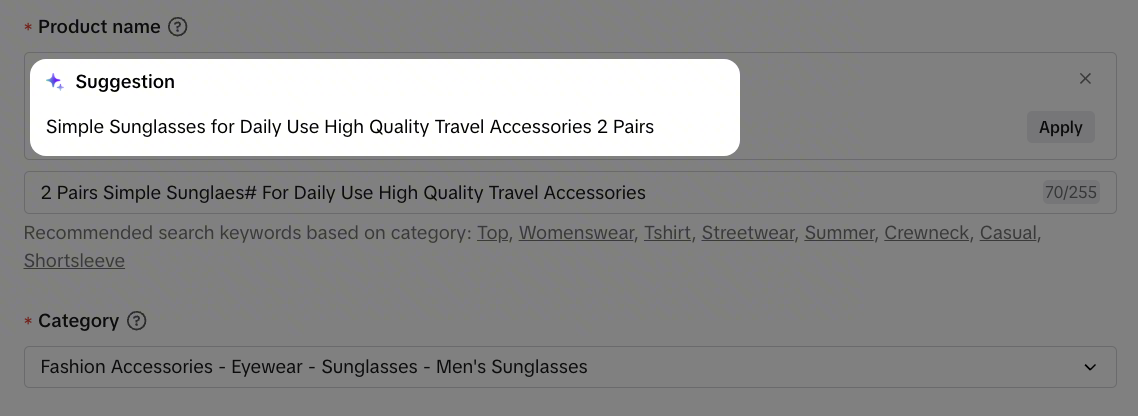Select the "Top" keyword link
1138x416 pixels.
[x=492, y=233]
